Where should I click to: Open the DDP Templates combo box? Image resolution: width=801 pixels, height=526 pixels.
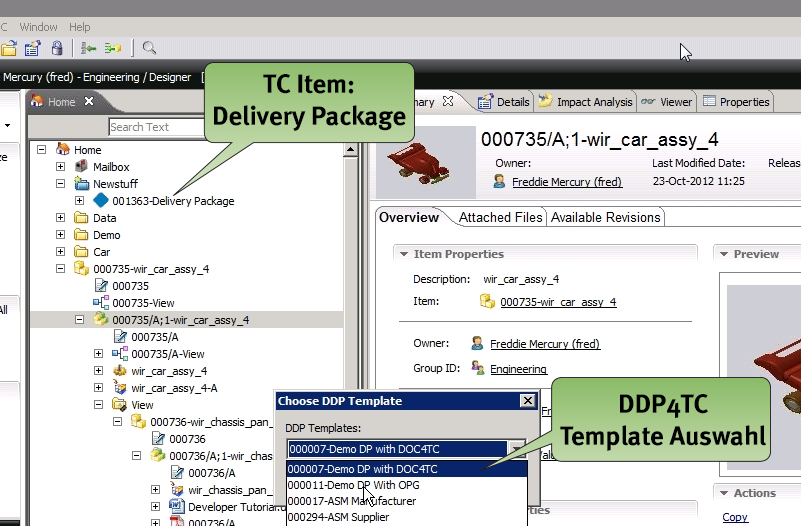pos(517,449)
